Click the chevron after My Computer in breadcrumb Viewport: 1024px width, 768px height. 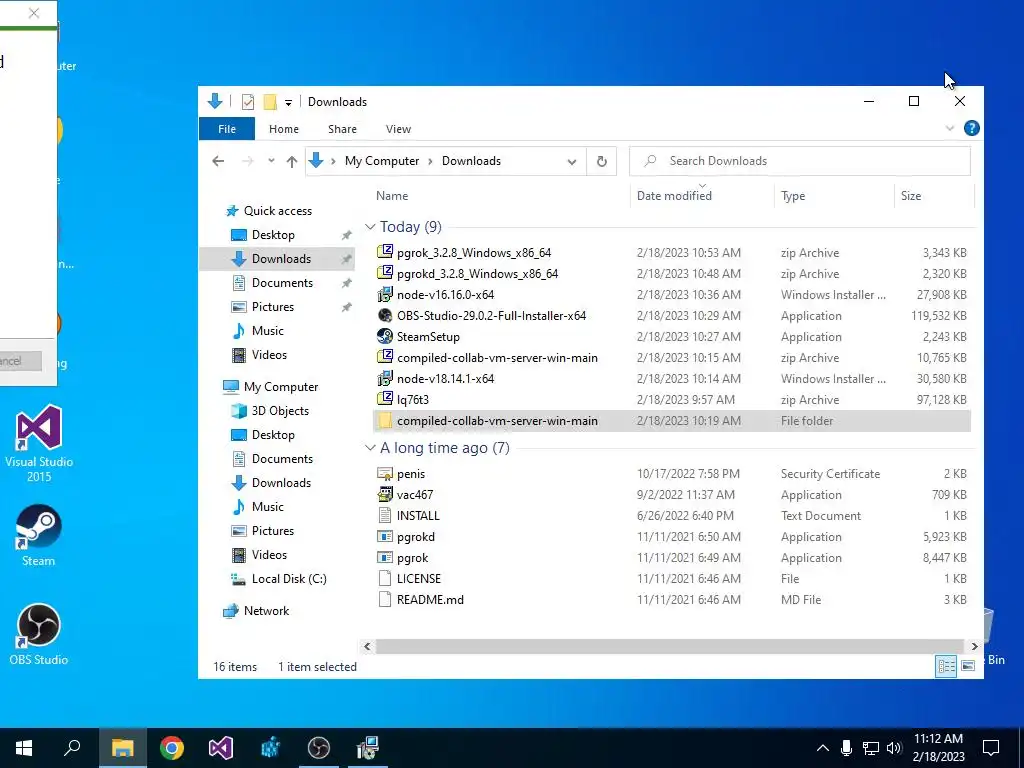[x=430, y=161]
